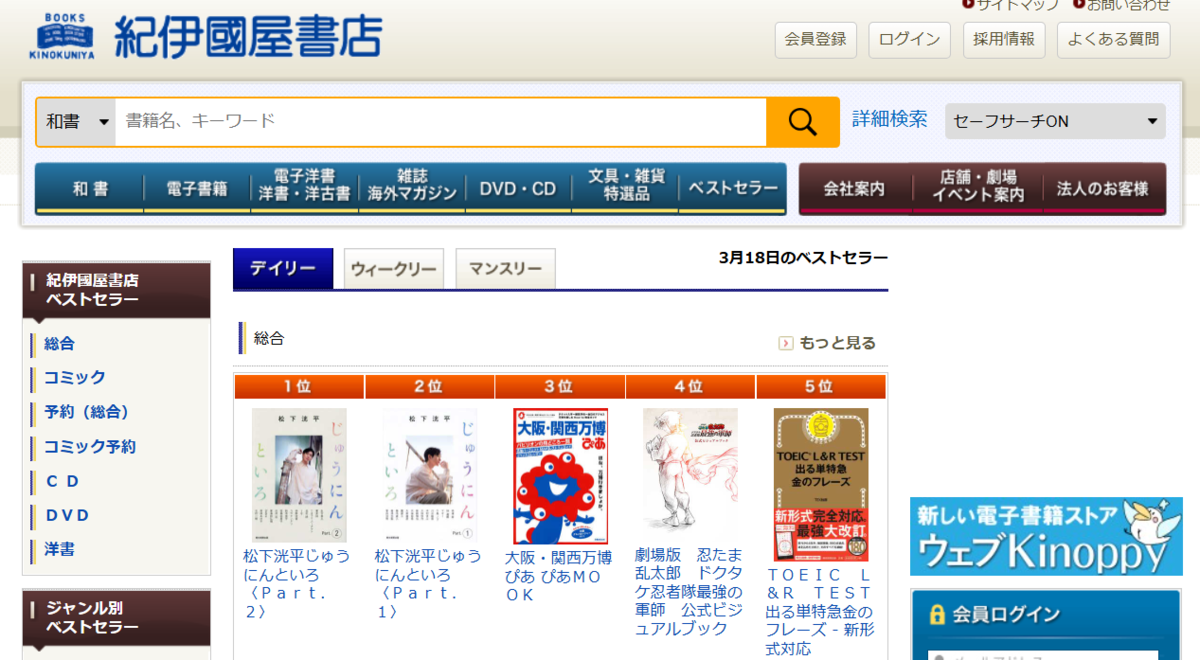Select 総合 in bestseller sidebar
Viewport: 1200px width, 660px height.
pos(60,343)
